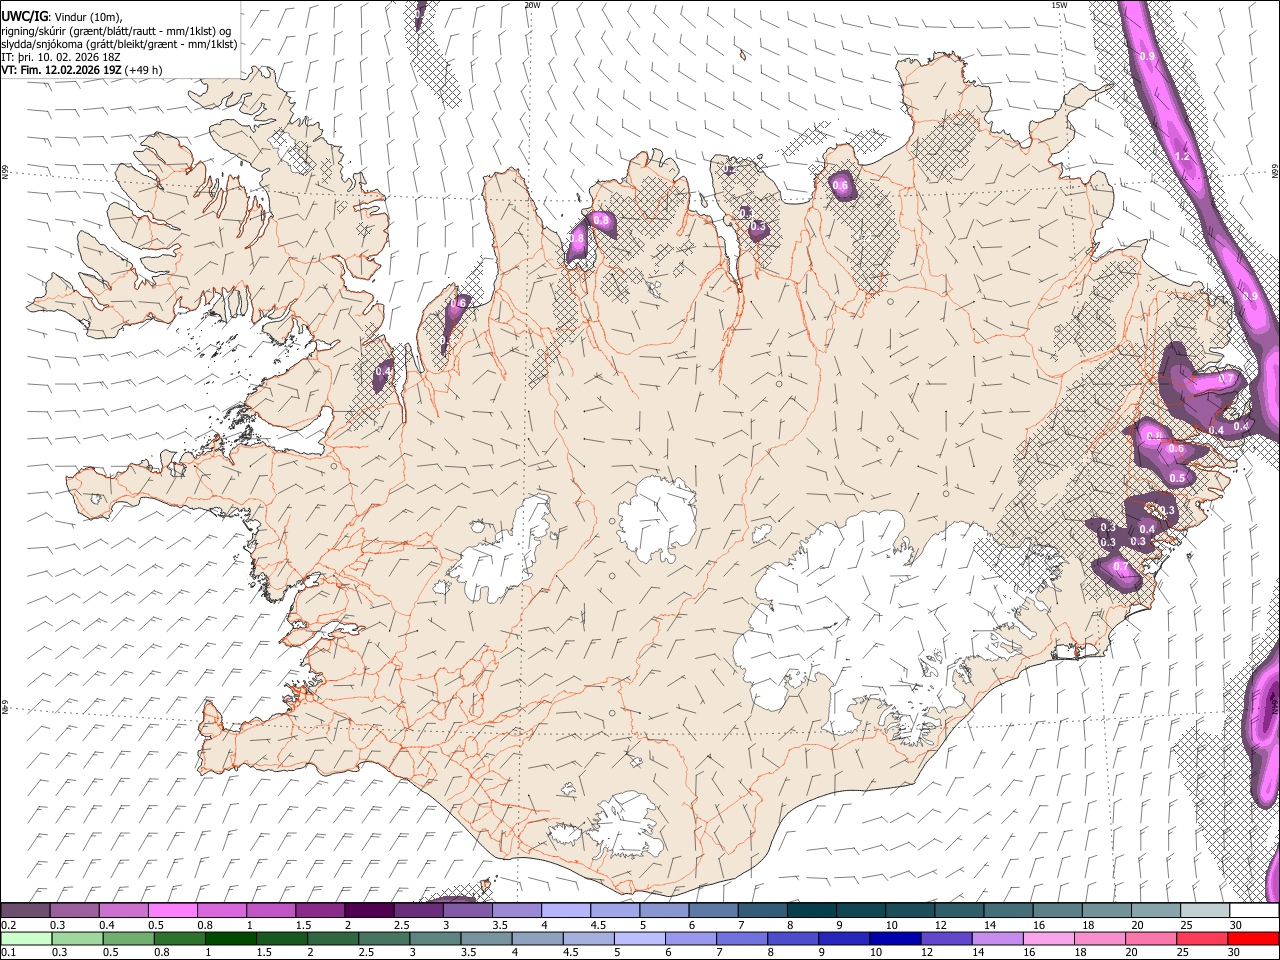Screen dimensions: 1280x960
Task: Click the '25' label in the upper scale
Action: (1186, 925)
